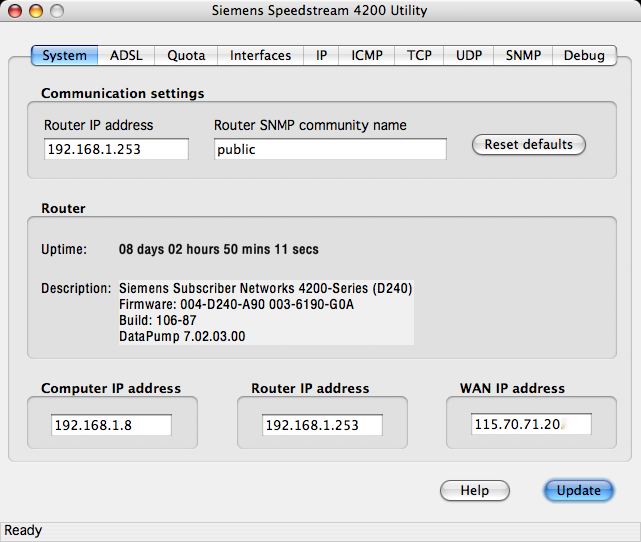The width and height of the screenshot is (641, 542).
Task: Click the Router section heading
Action: tap(63, 208)
